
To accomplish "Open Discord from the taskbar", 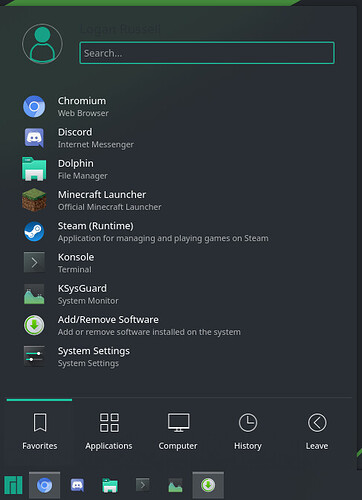I will coord(77,485).
